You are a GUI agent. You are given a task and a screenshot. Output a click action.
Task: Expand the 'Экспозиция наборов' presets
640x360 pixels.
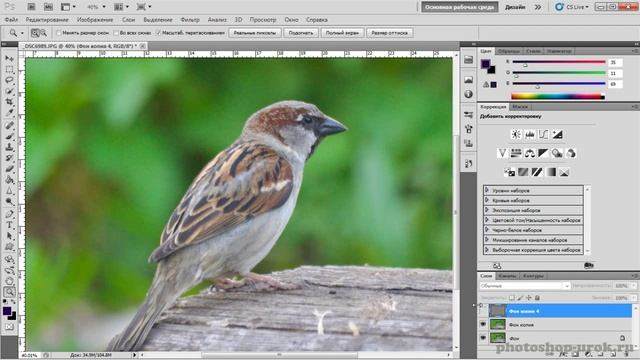487,210
